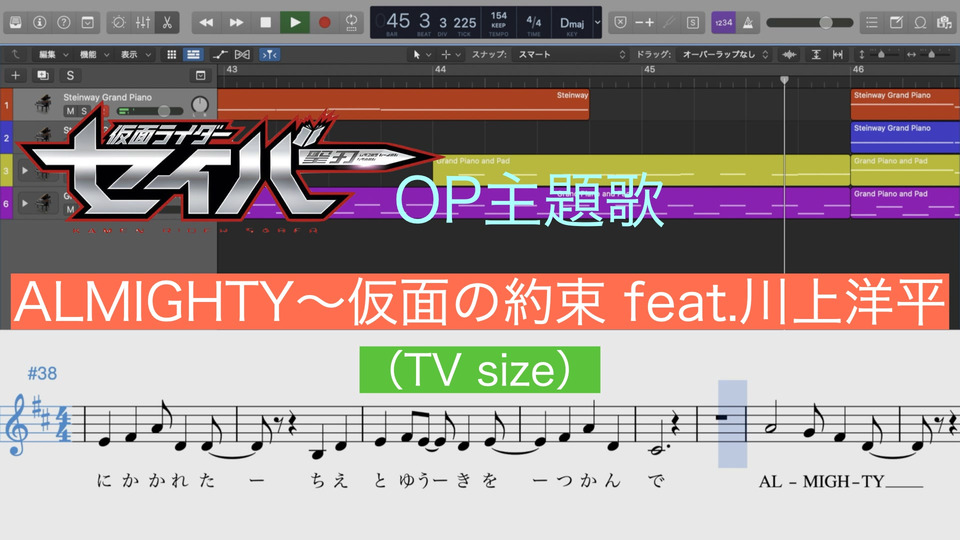
Task: Open Smart Controls dial icon
Action: coord(119,23)
